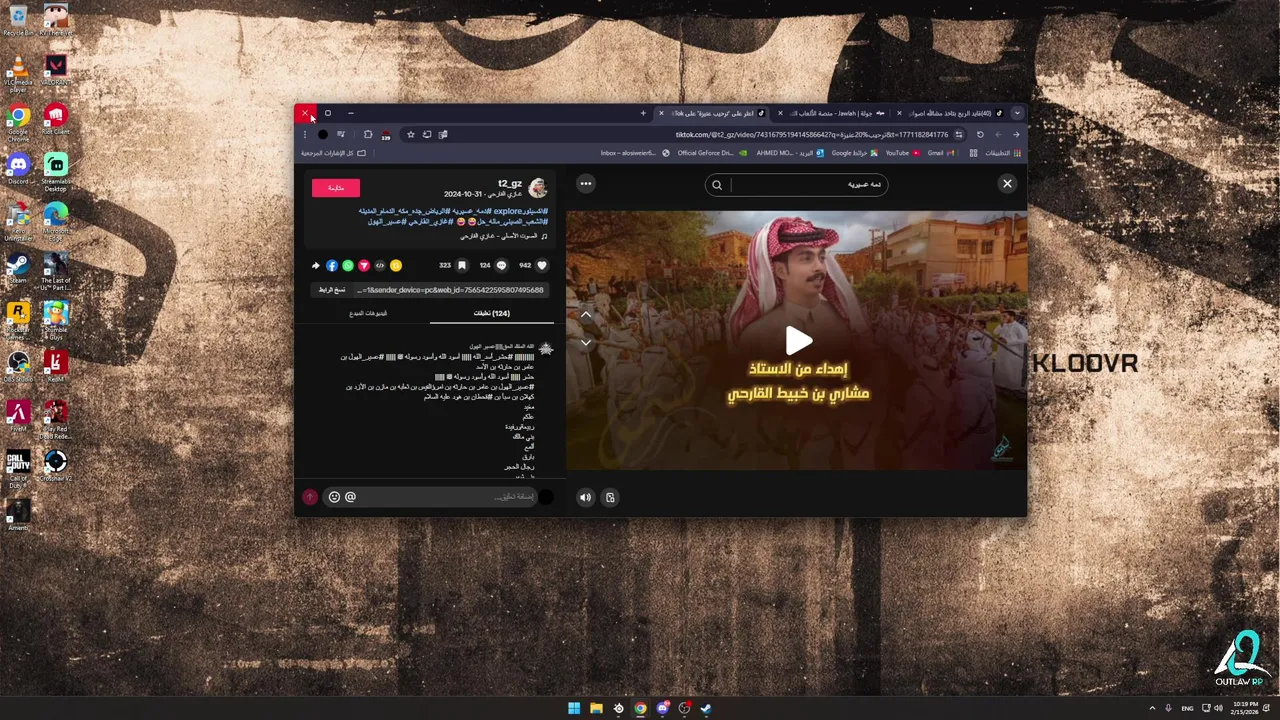Click the copy link button
The height and width of the screenshot is (720, 1280).
(x=332, y=290)
